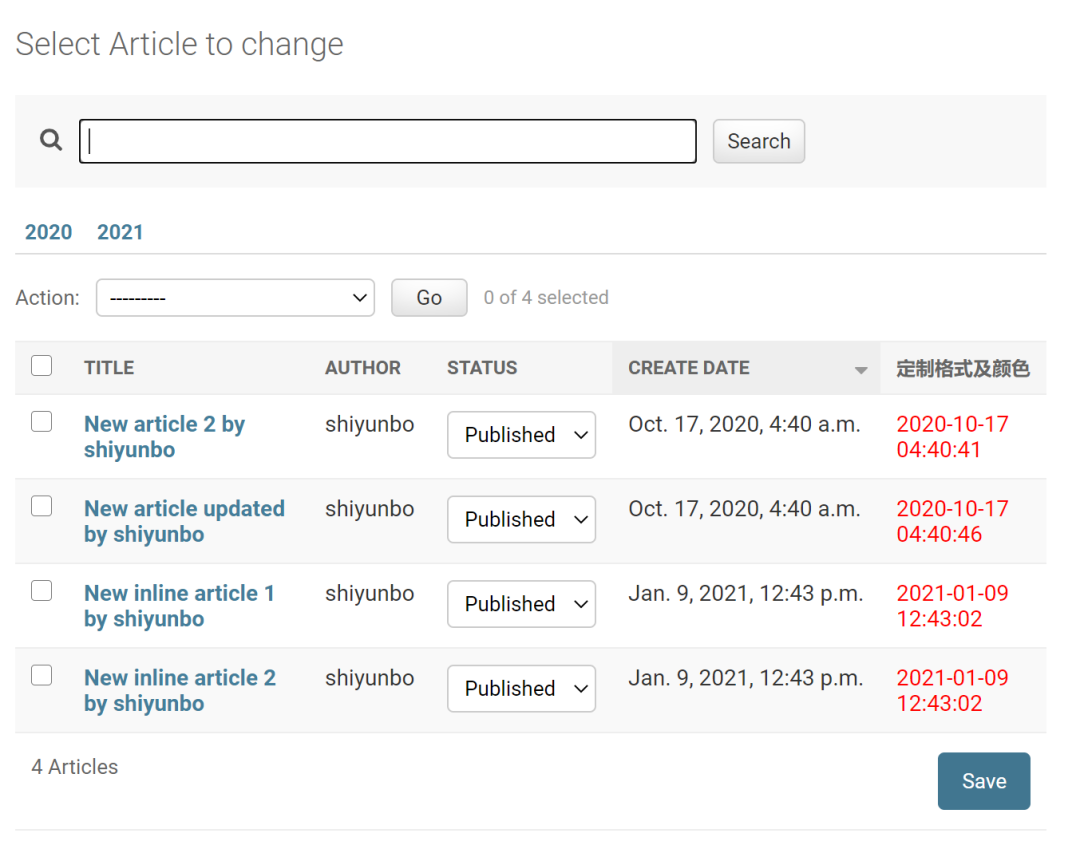The height and width of the screenshot is (849, 1080).
Task: Click the magnifying glass search icon
Action: pos(50,140)
